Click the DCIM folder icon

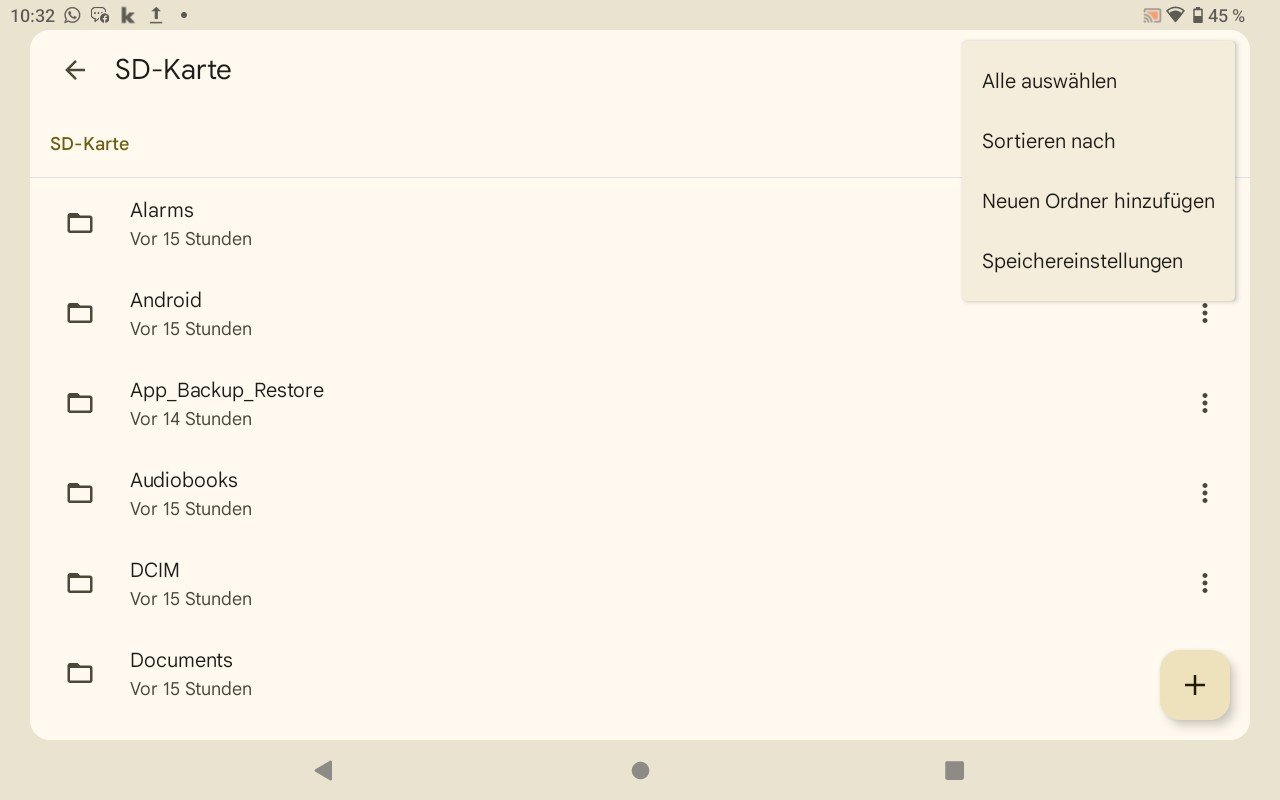pos(80,583)
